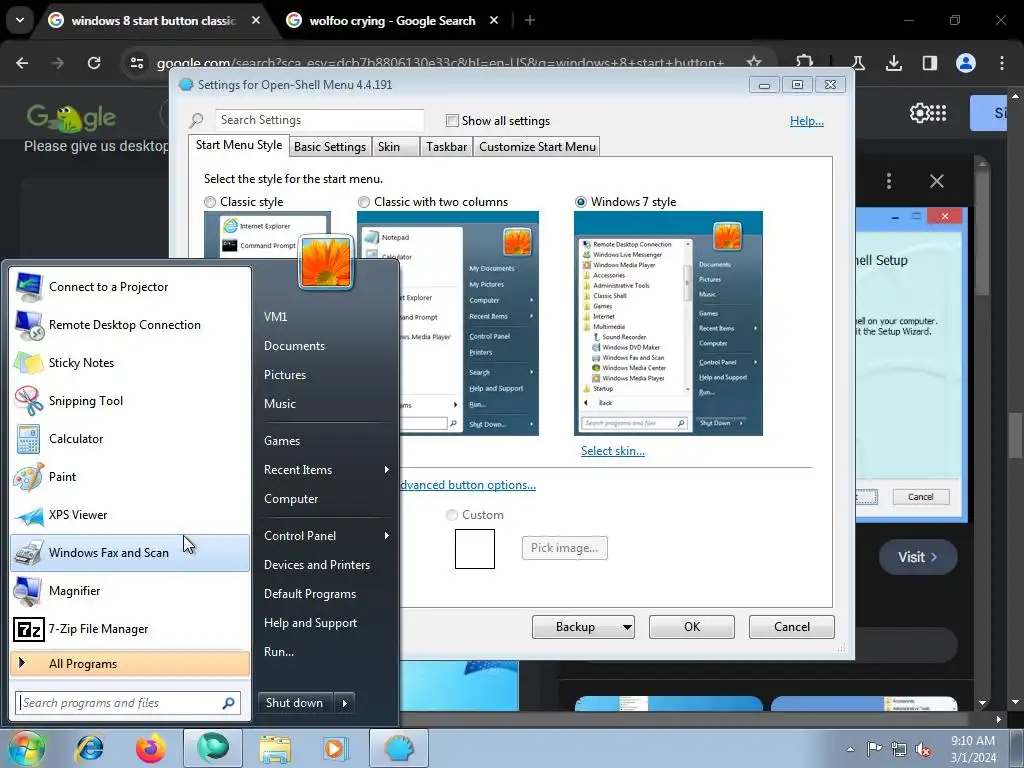Open Chrome downloads icon
1024x768 pixels.
point(894,63)
